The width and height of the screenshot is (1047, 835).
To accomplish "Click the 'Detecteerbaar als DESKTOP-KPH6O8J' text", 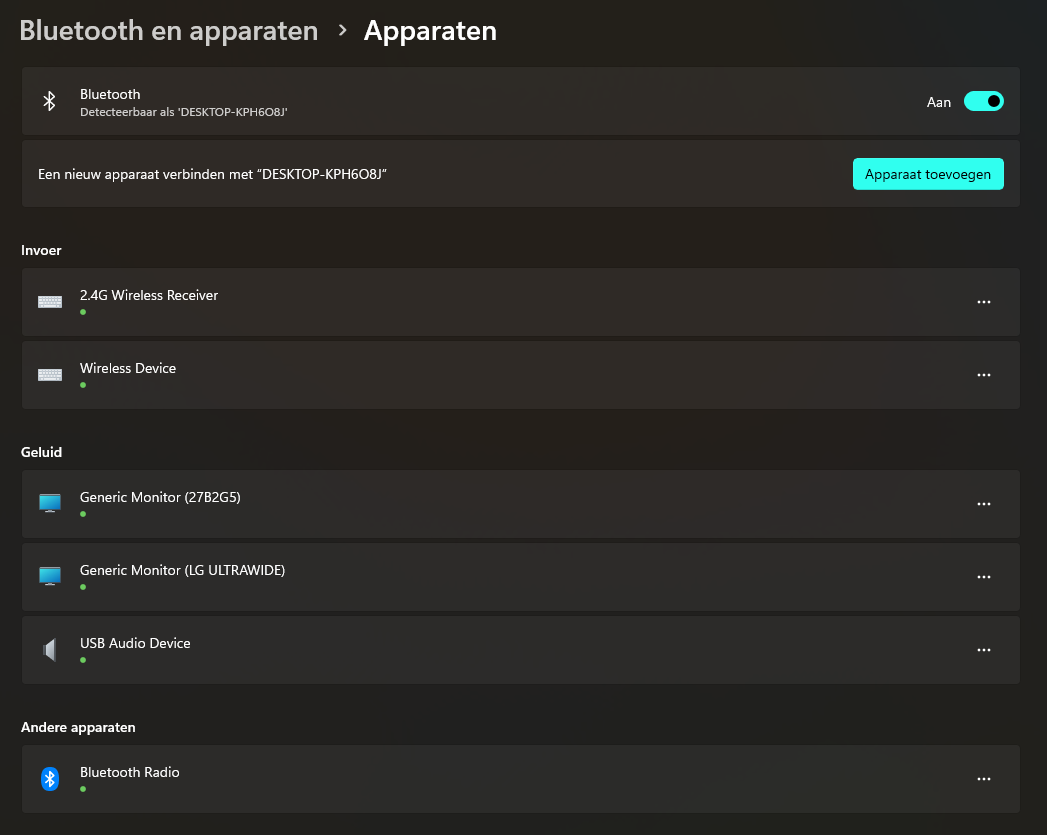I will coord(184,112).
